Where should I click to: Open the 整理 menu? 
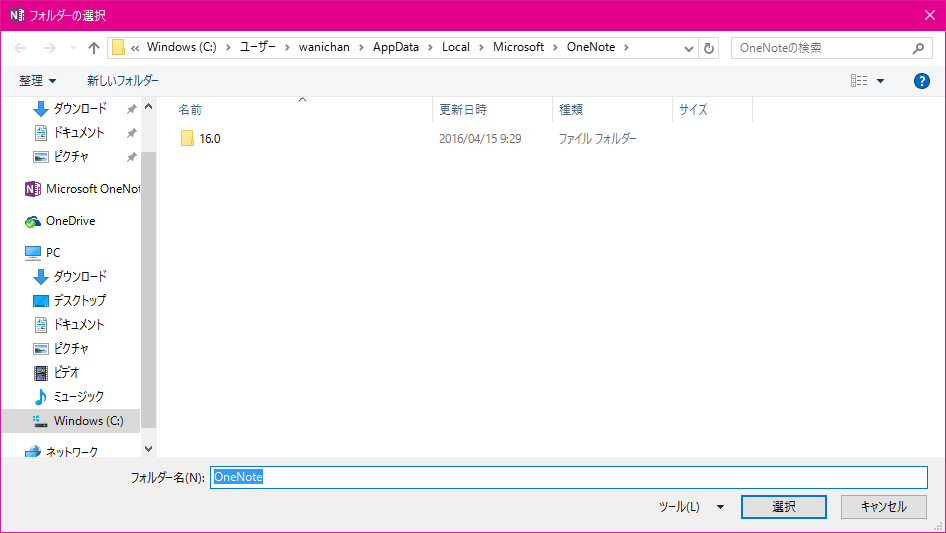pyautogui.click(x=37, y=81)
